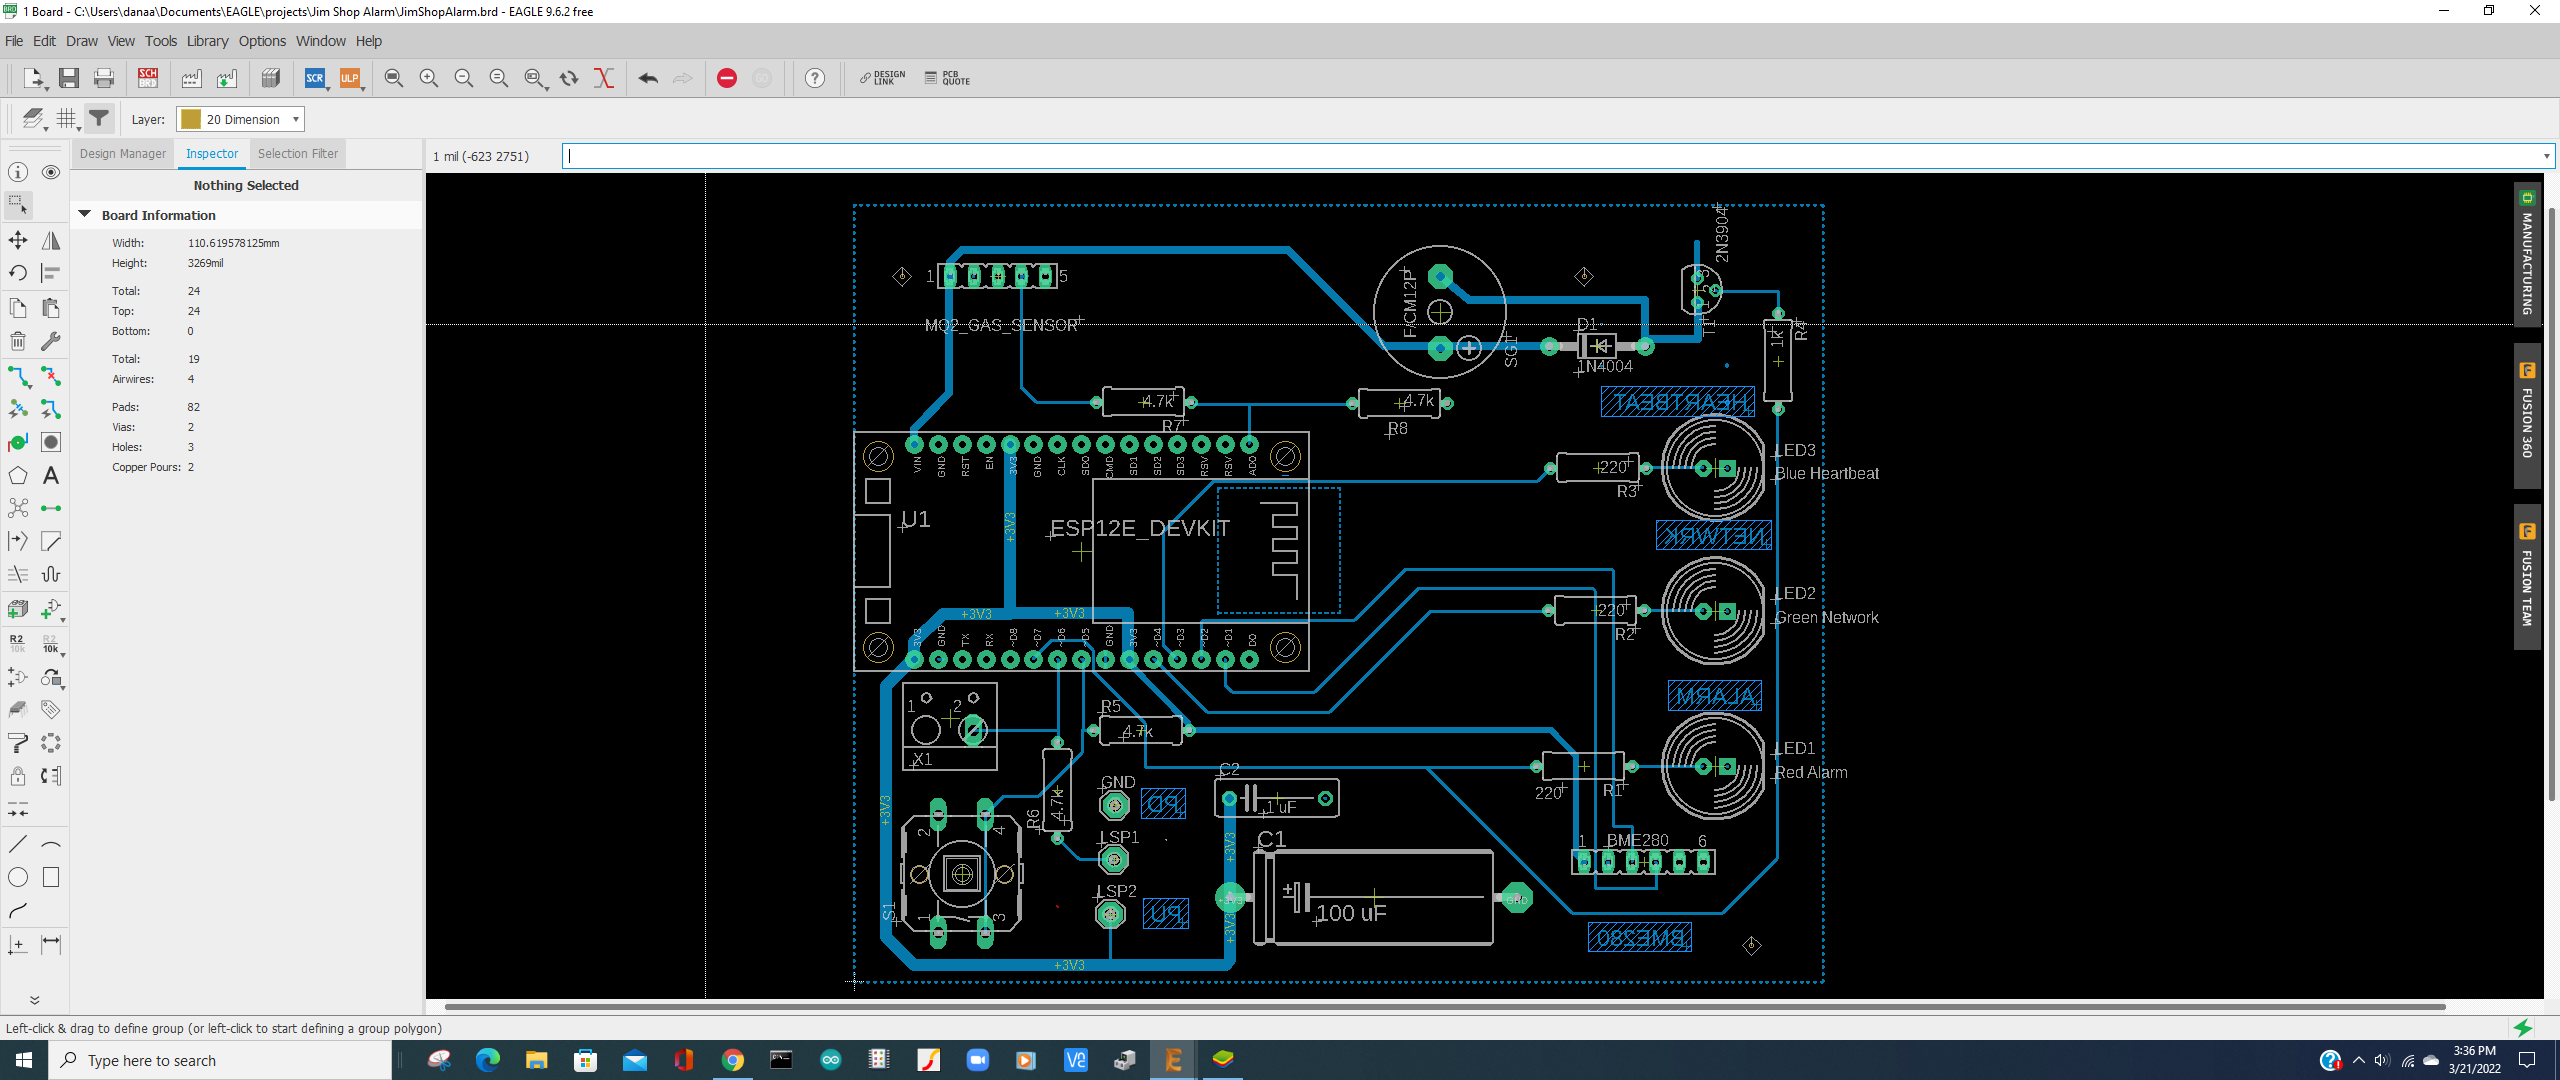Viewport: 2560px width, 1080px height.
Task: Toggle the layer display settings icon
Action: tap(31, 118)
